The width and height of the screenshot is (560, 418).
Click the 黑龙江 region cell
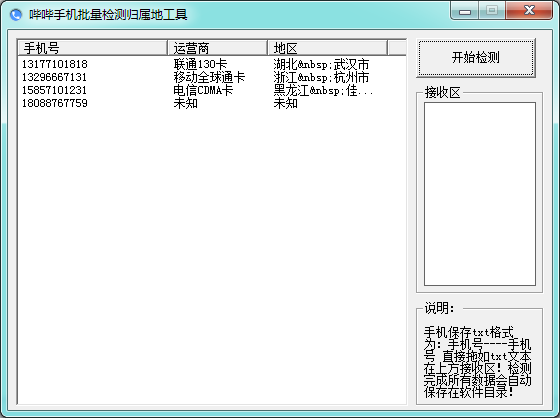(x=323, y=90)
